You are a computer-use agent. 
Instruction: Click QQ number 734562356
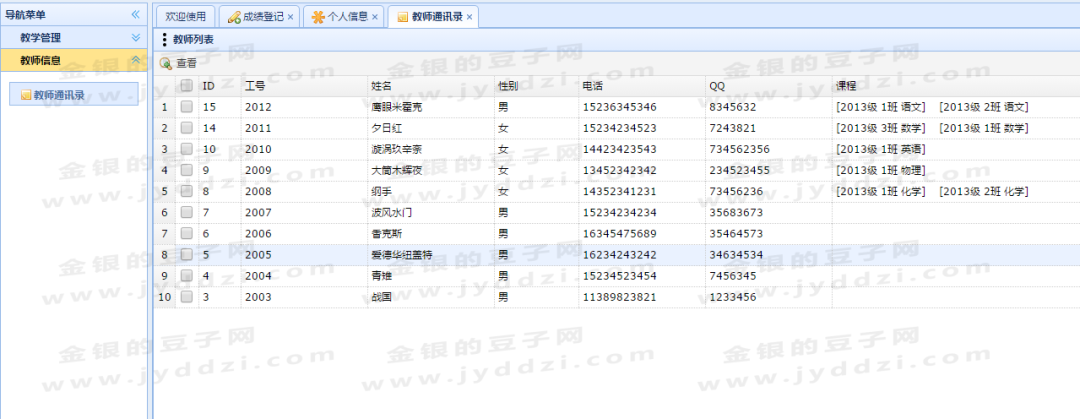click(739, 150)
